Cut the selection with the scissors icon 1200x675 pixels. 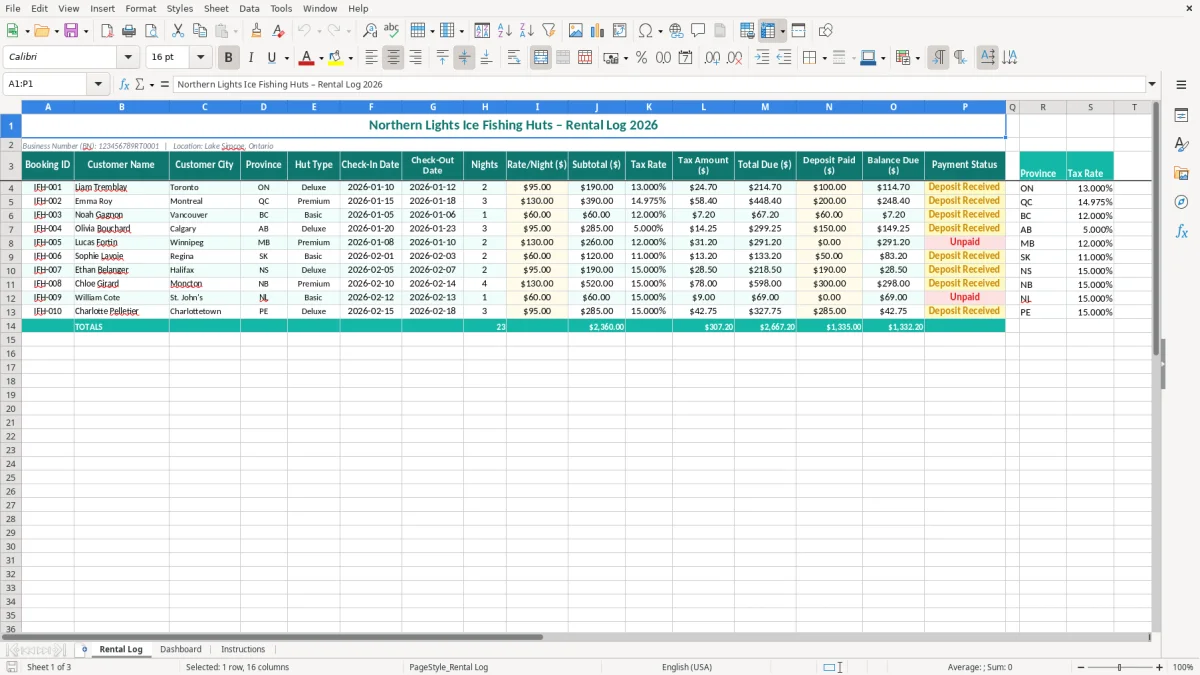point(178,31)
